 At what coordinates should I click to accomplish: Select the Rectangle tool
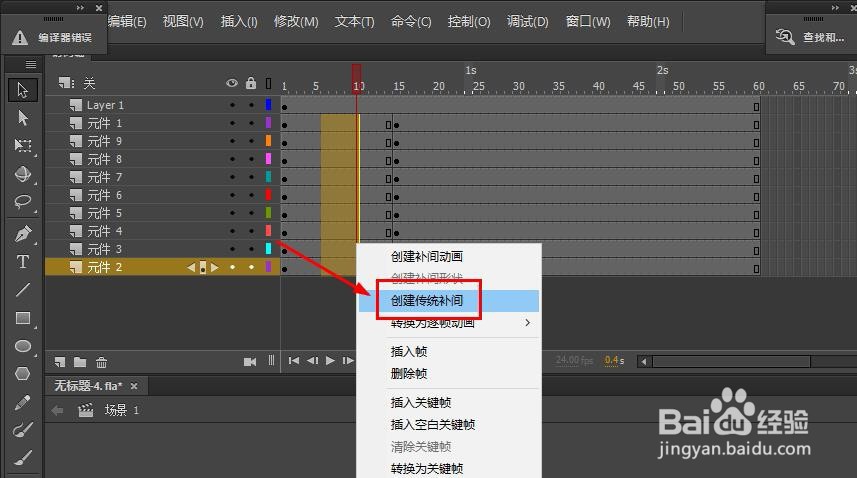(x=22, y=318)
